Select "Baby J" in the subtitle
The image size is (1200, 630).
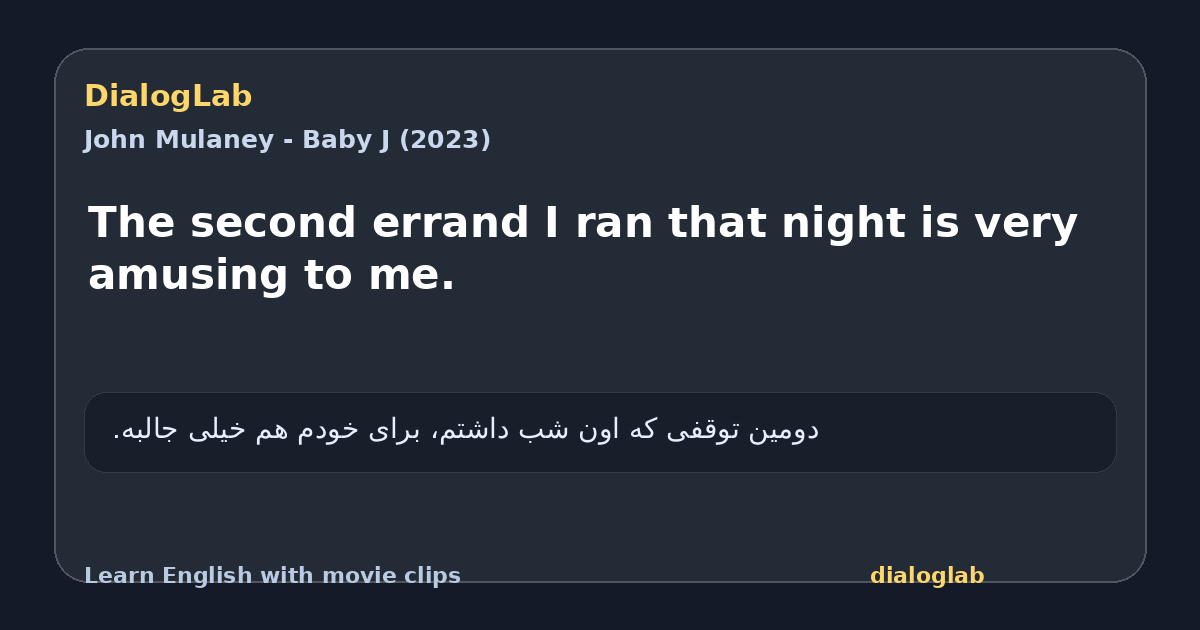tap(345, 140)
